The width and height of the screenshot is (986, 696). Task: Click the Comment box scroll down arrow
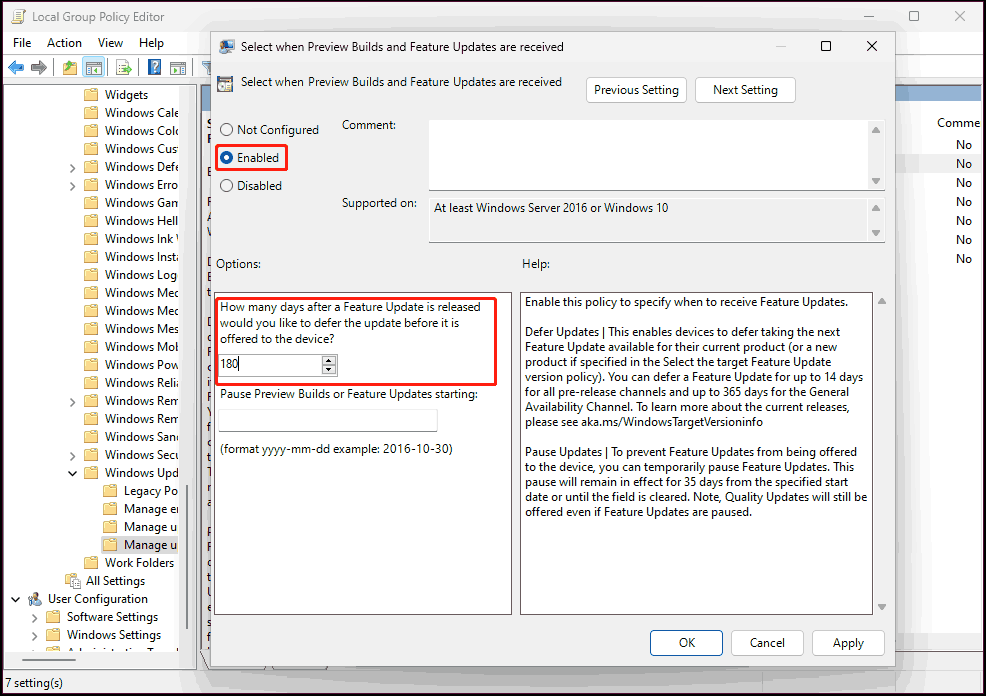point(876,181)
